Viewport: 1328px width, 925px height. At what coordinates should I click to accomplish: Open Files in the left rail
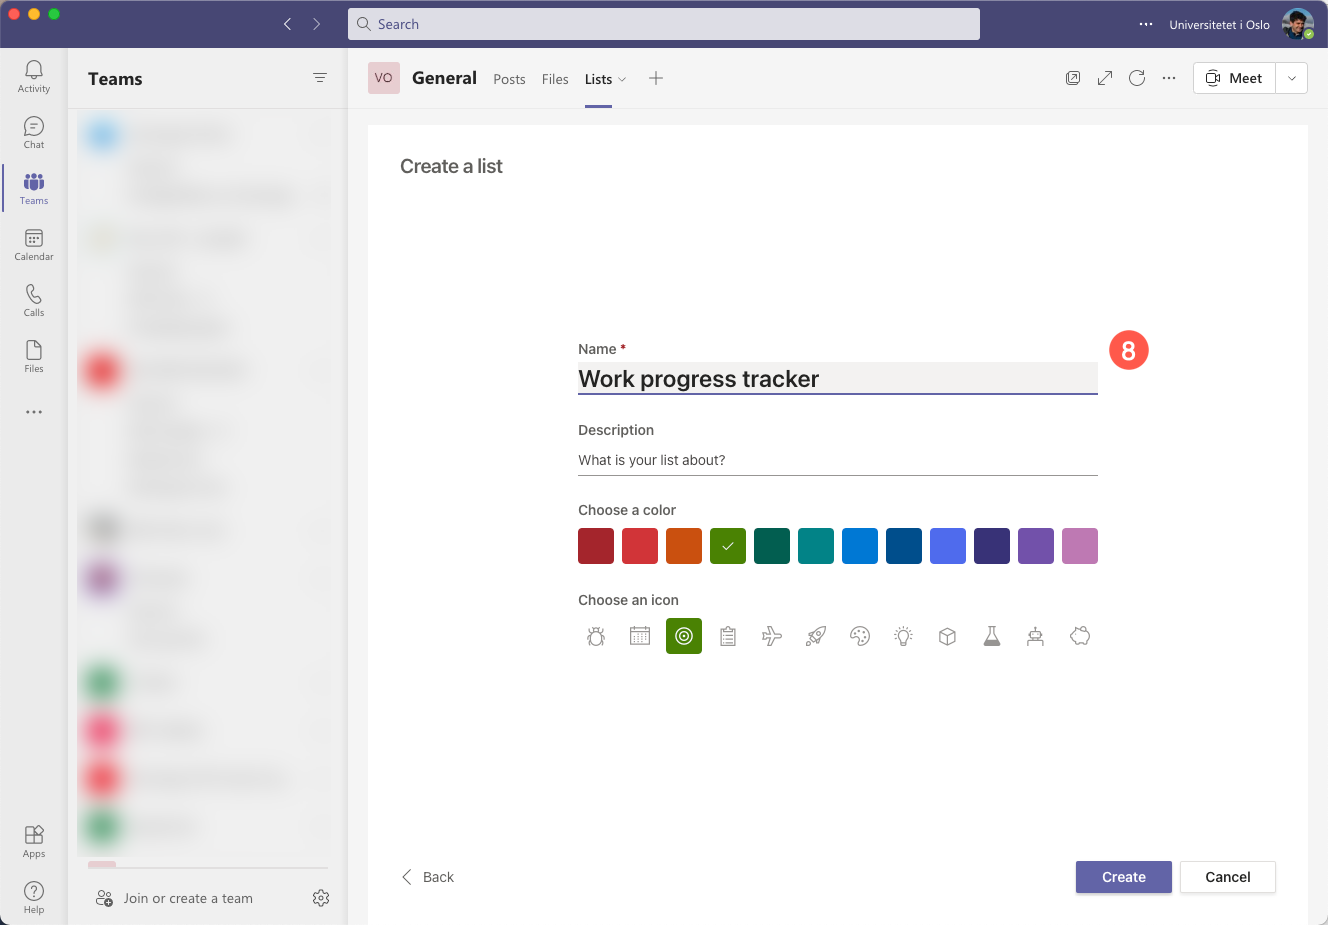pyautogui.click(x=34, y=356)
